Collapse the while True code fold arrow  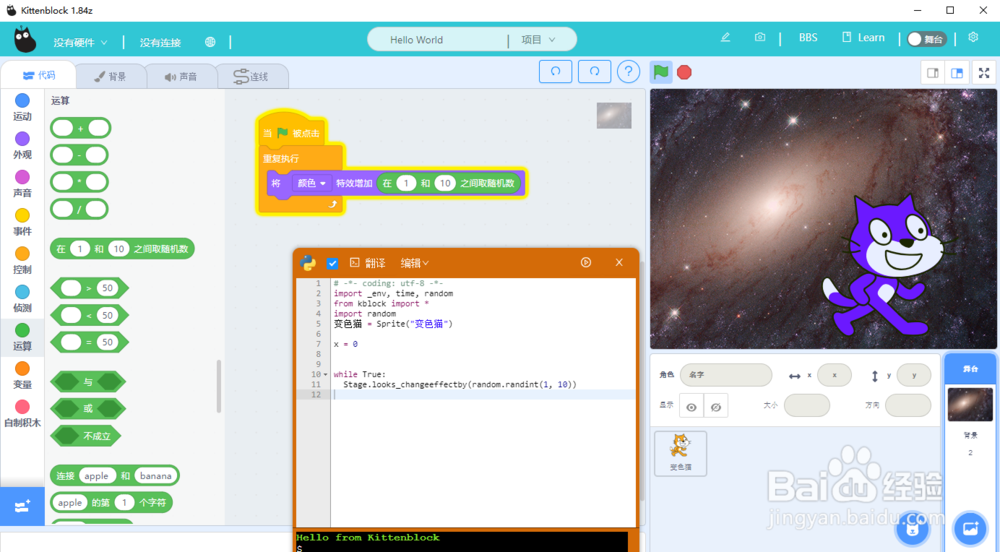pos(326,375)
